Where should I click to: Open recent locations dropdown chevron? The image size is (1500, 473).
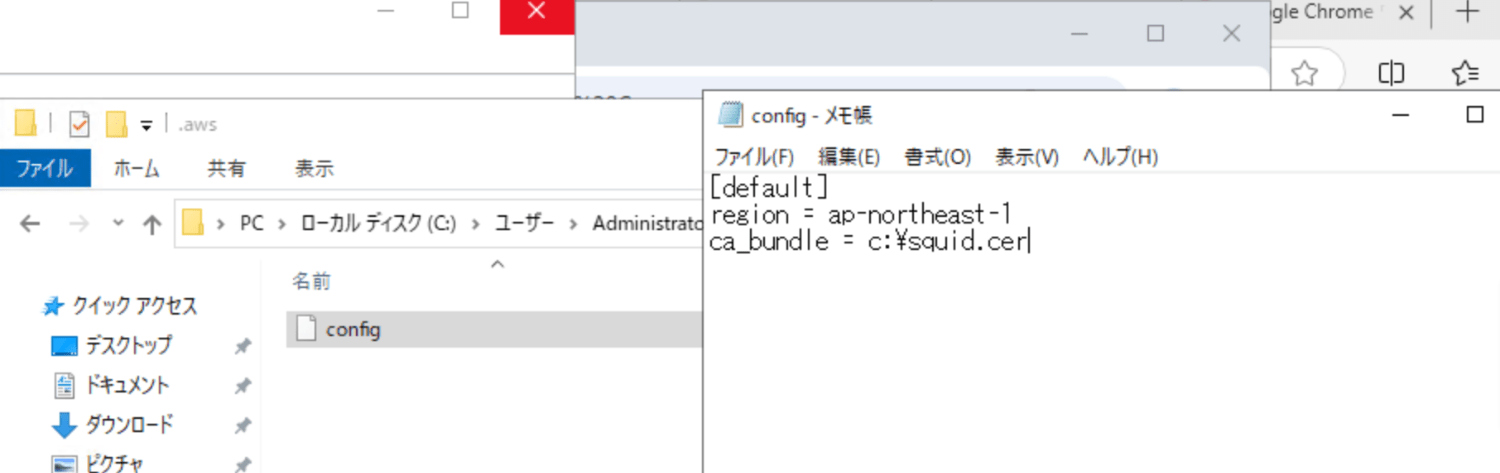(x=118, y=223)
